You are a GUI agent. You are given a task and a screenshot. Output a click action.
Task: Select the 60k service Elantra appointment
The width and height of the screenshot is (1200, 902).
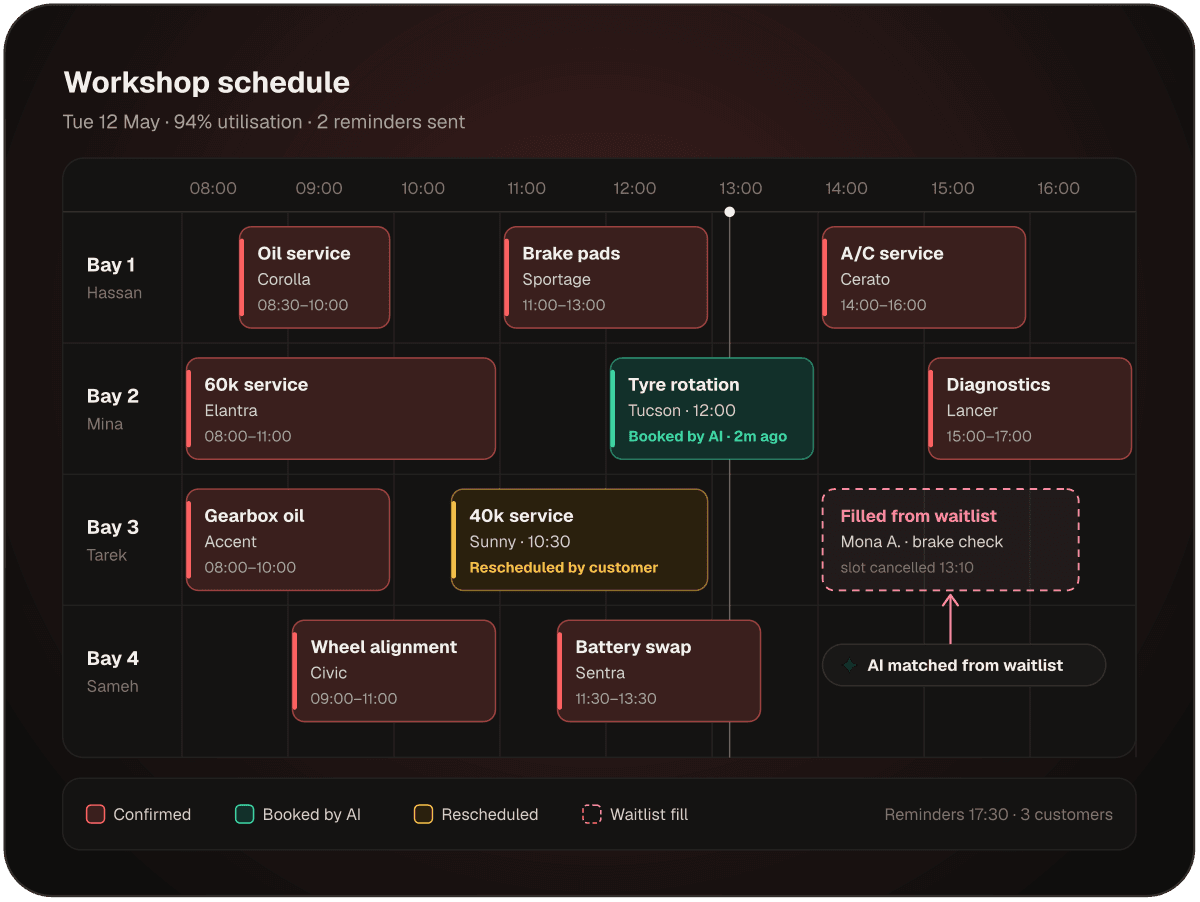click(x=340, y=408)
